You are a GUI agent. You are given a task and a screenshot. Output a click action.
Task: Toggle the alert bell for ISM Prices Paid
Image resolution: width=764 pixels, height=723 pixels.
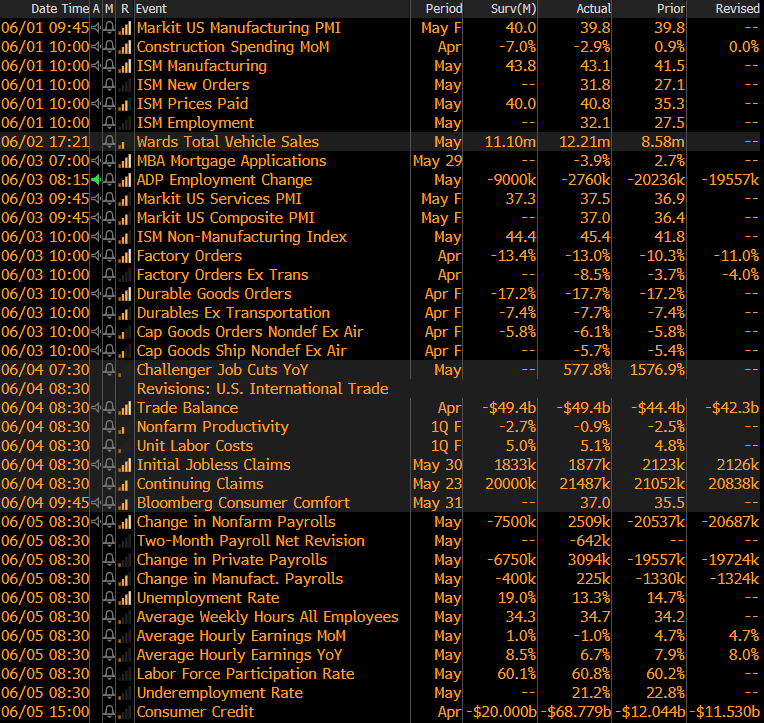coord(109,104)
